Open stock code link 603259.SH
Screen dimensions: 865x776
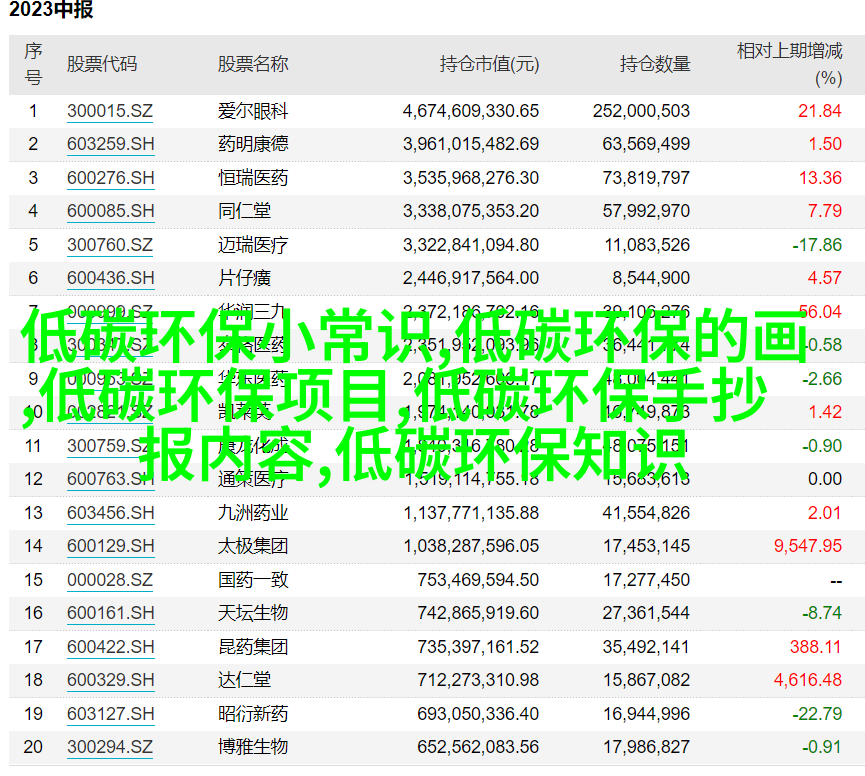pyautogui.click(x=110, y=145)
